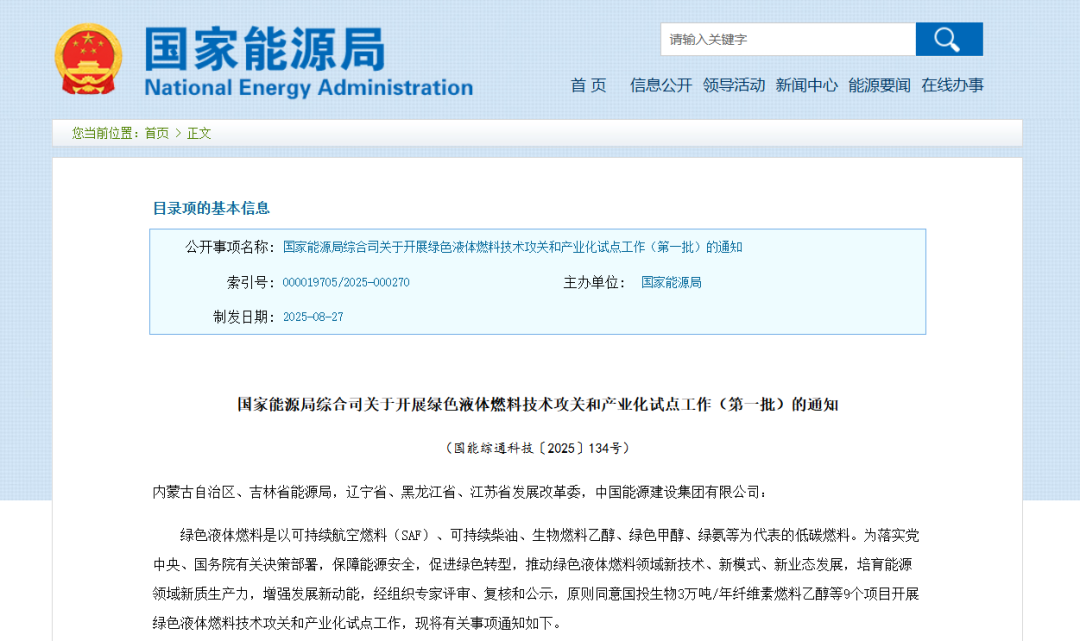Select 首页 in the top navigation
Viewport: 1080px width, 641px height.
[586, 86]
